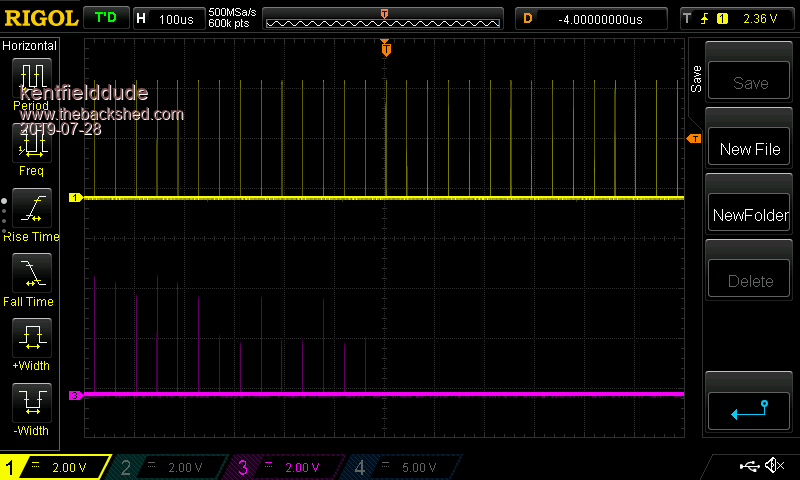Select the Freq measurement icon
The width and height of the screenshot is (800, 480).
(x=31, y=144)
